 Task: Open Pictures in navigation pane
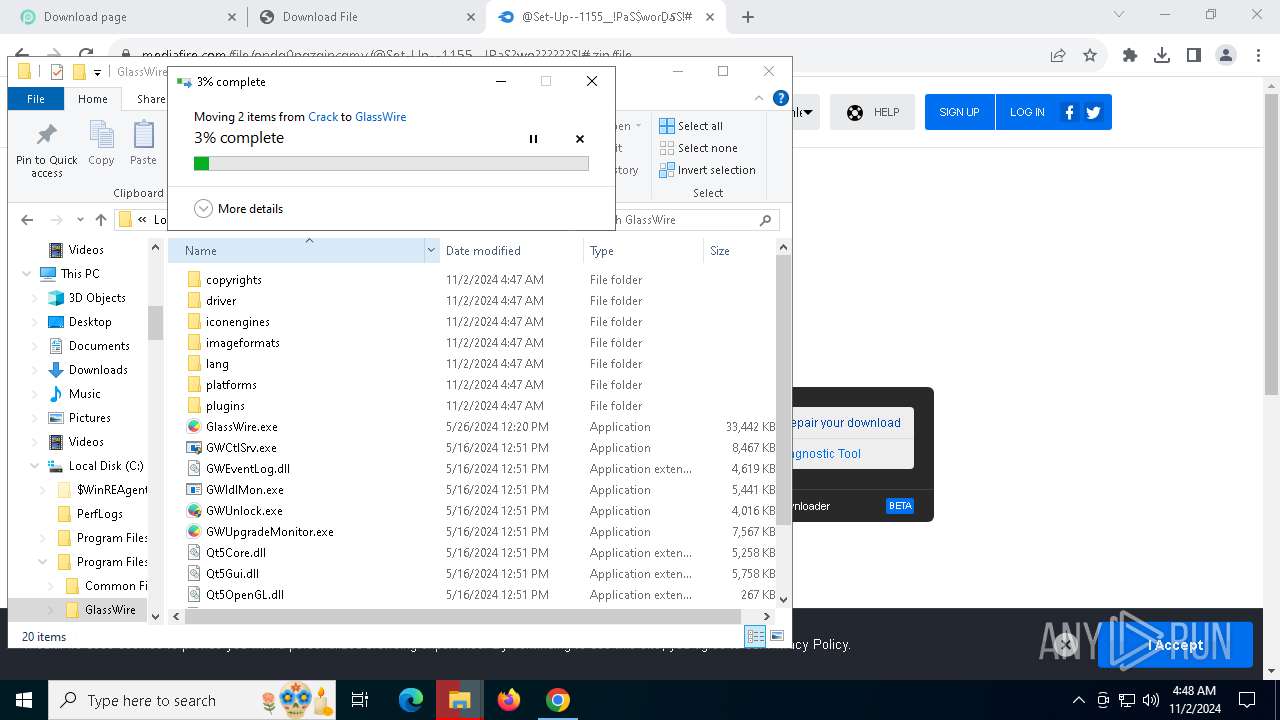pos(89,418)
